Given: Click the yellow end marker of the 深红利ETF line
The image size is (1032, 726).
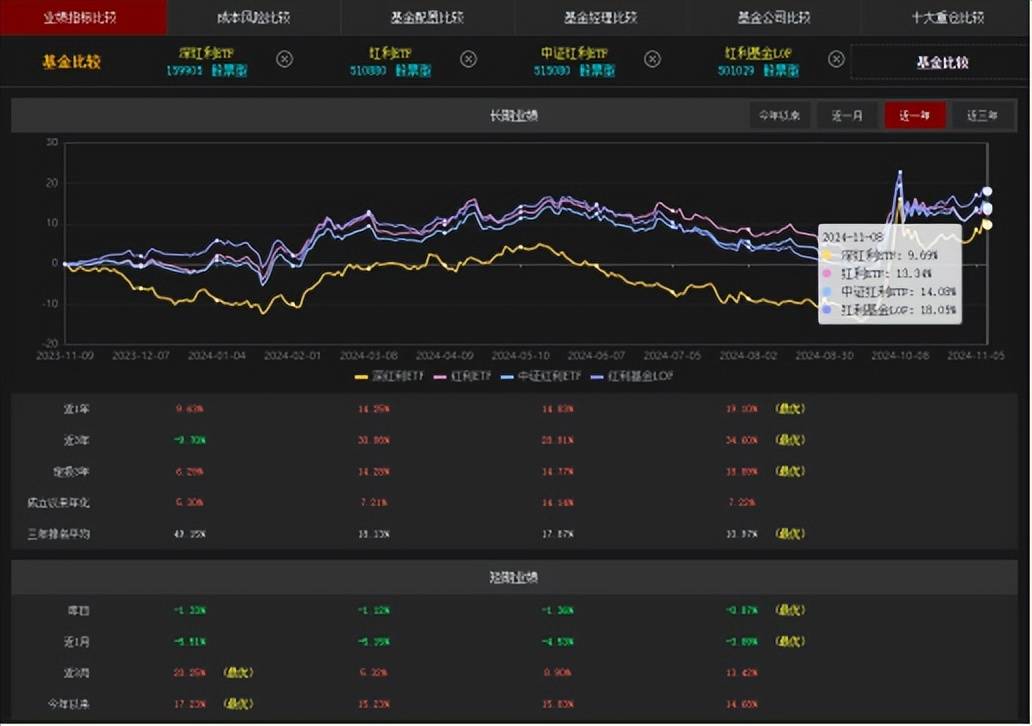Looking at the screenshot, I should click(x=987, y=225).
